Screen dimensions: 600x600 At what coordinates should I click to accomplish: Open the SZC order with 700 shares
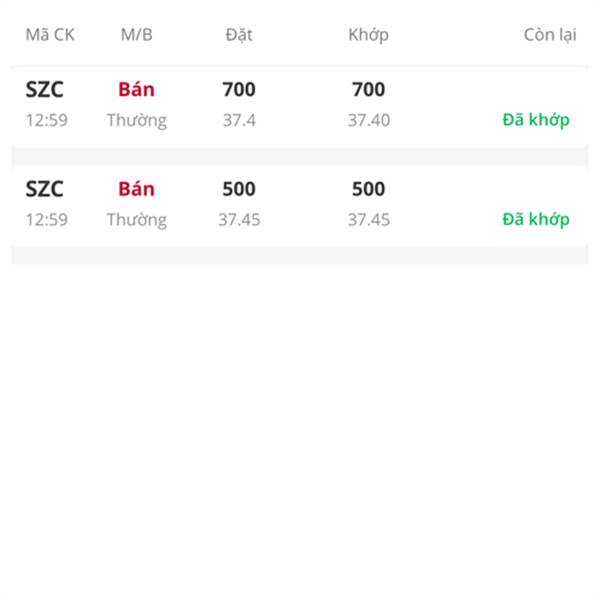pyautogui.click(x=300, y=105)
